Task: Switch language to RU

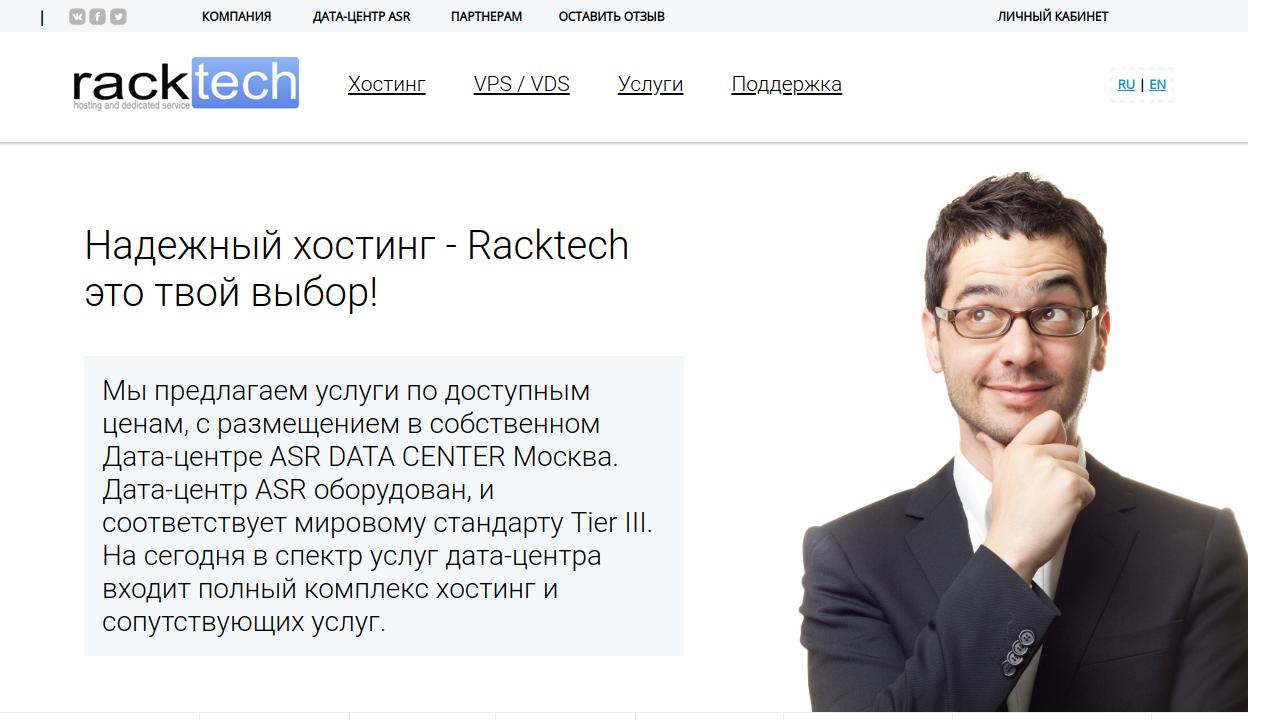Action: click(x=1126, y=84)
